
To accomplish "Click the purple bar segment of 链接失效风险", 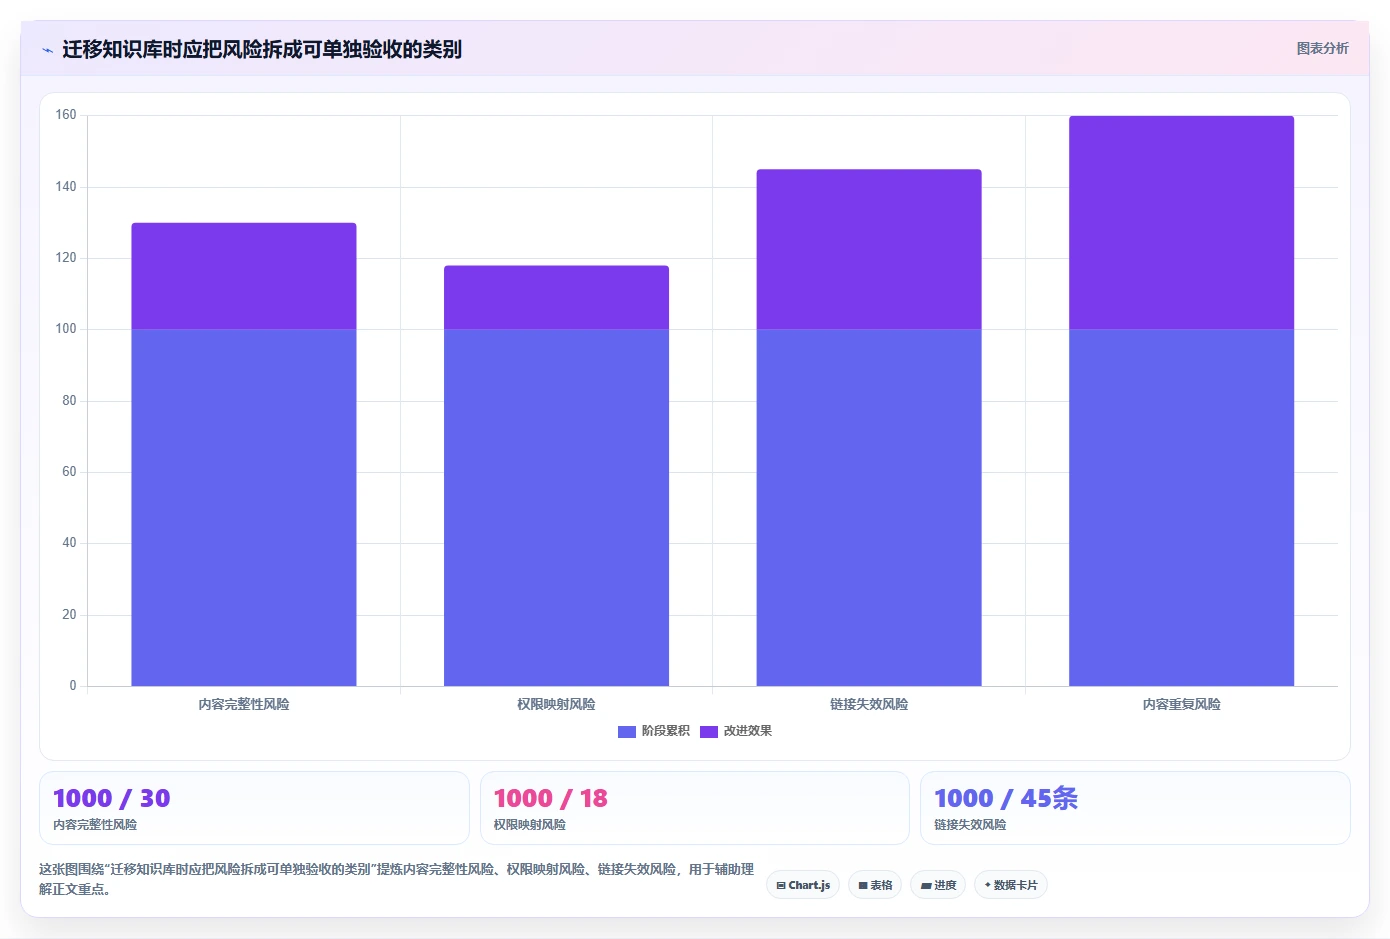I will 869,250.
